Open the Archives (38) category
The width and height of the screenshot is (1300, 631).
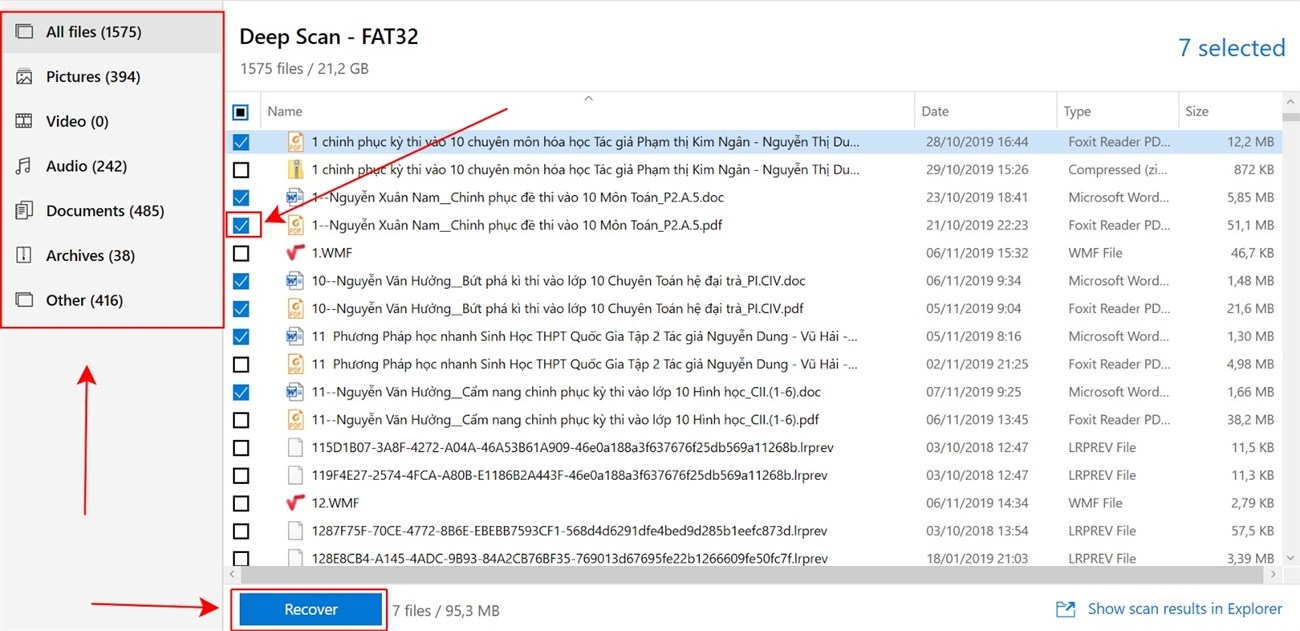coord(112,255)
